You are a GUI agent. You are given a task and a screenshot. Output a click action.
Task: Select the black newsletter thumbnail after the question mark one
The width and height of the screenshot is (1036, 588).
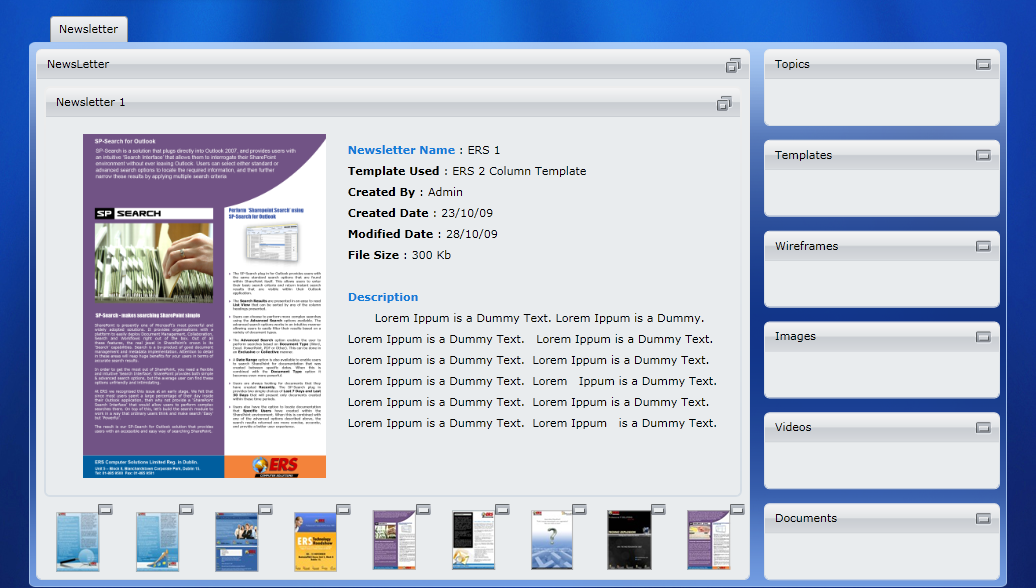tap(629, 540)
